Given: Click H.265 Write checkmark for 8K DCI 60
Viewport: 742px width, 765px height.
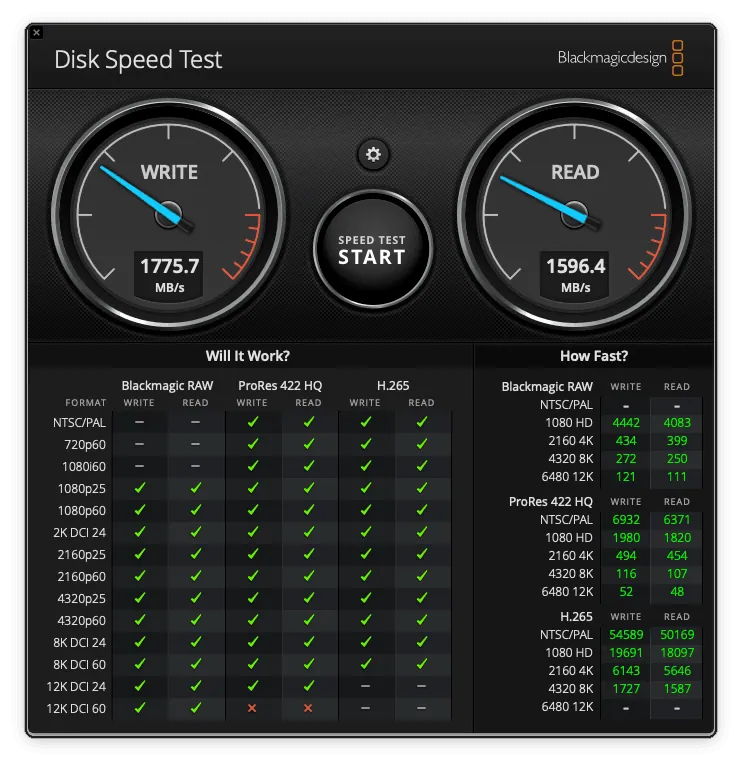Looking at the screenshot, I should [x=365, y=664].
